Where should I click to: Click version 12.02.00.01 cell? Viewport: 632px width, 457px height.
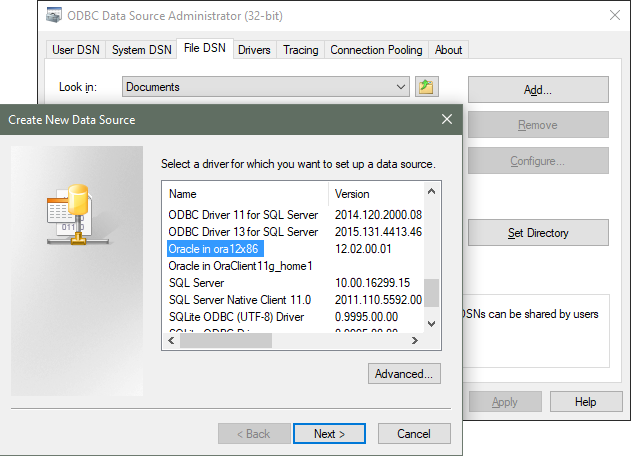363,249
